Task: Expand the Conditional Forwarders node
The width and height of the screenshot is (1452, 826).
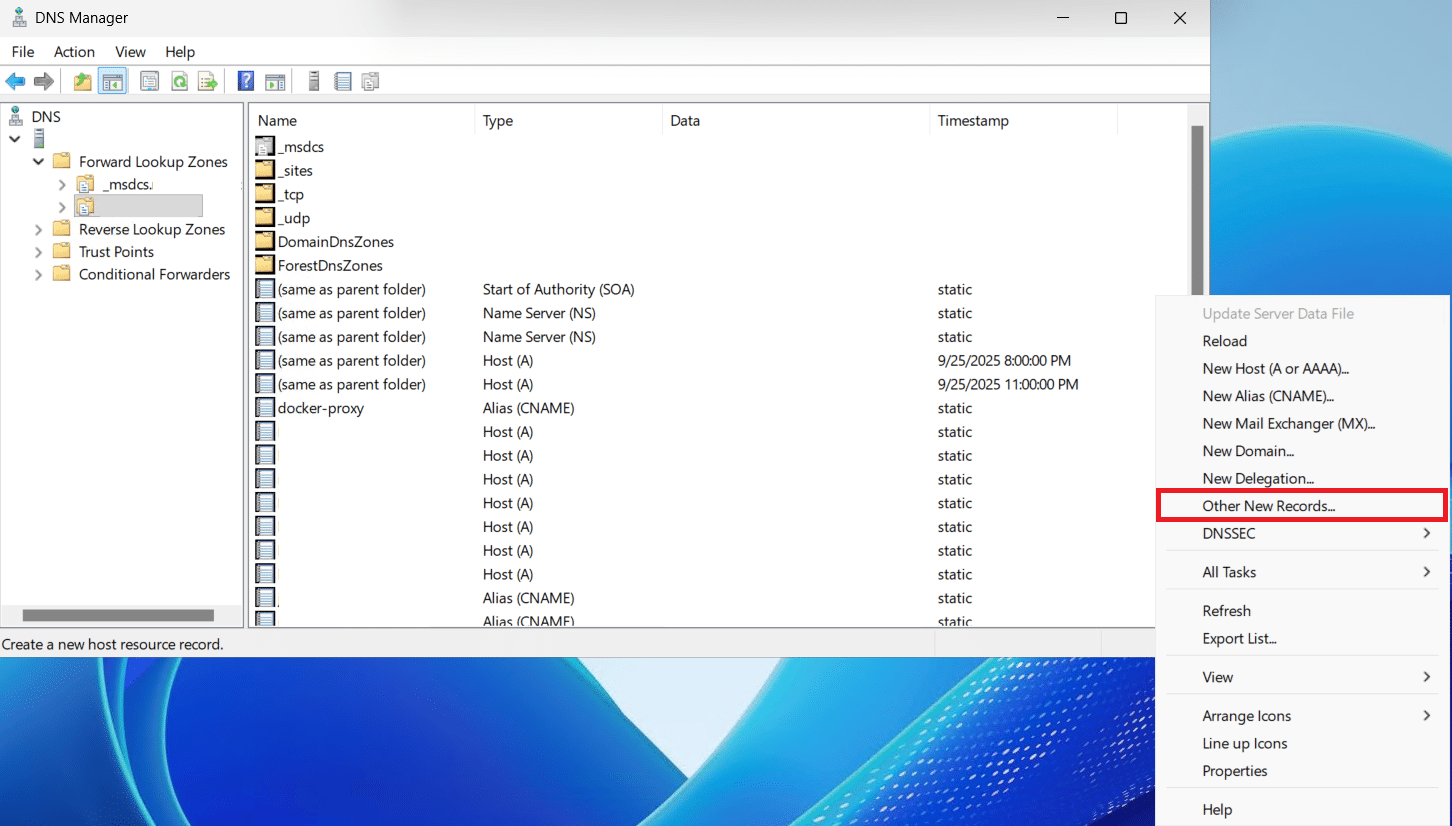Action: coord(39,274)
